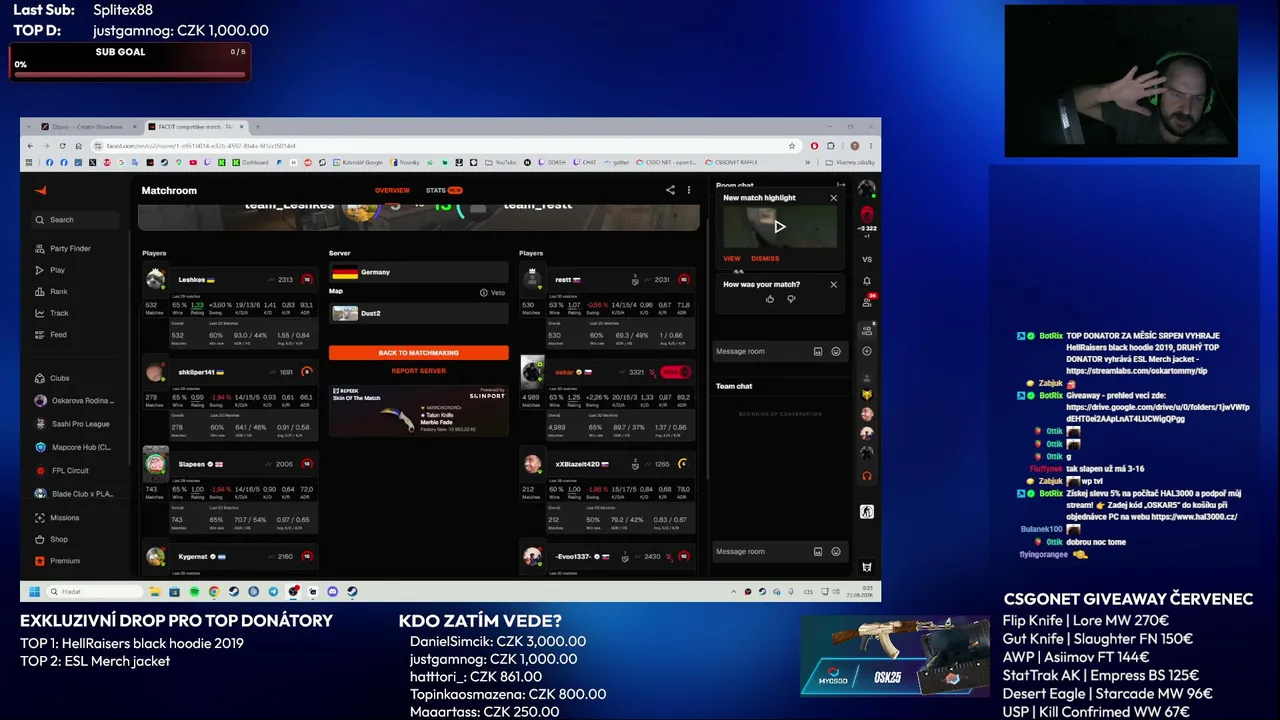Switch to the Creator Showdown browser tab
The height and width of the screenshot is (720, 1280).
88,127
